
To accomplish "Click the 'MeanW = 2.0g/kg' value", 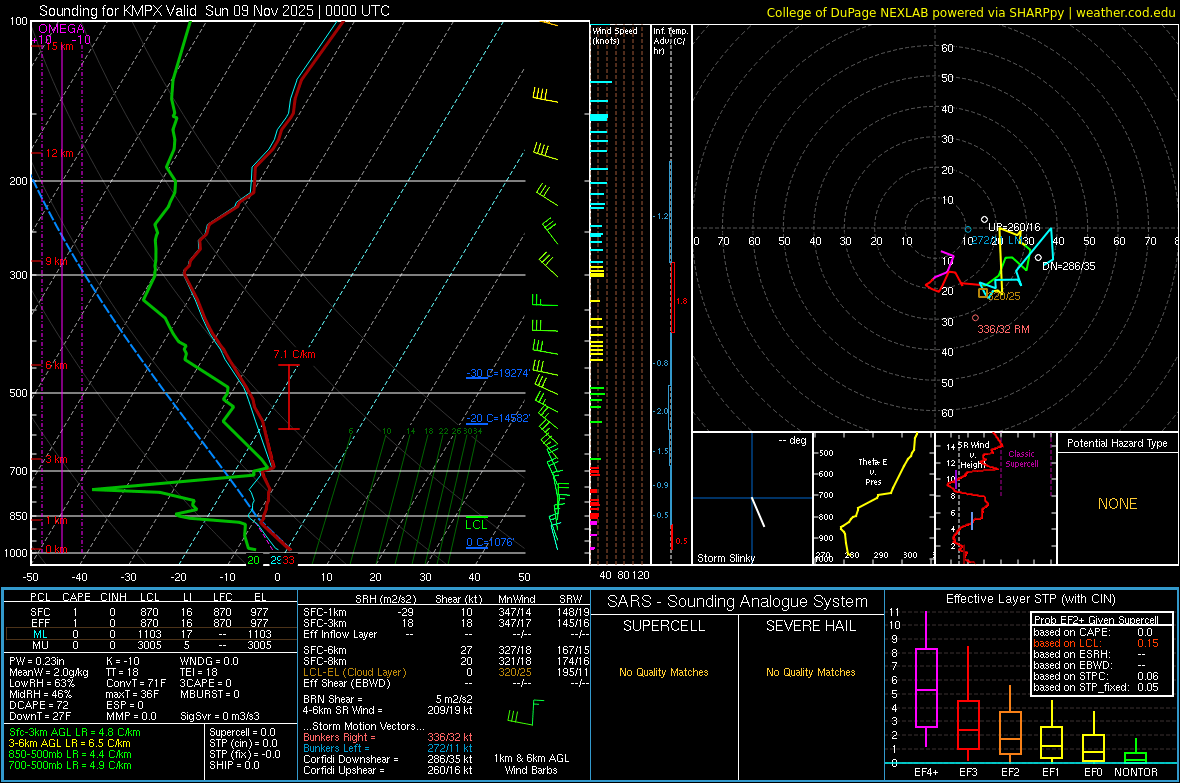I will tap(49, 672).
